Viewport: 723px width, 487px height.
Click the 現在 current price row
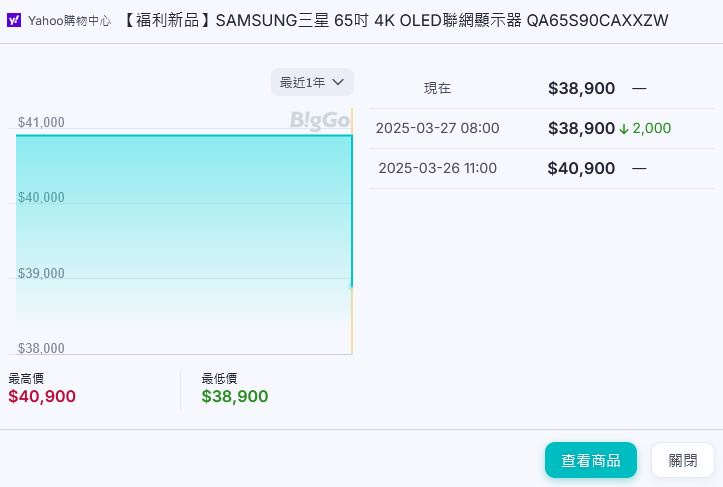pos(541,88)
